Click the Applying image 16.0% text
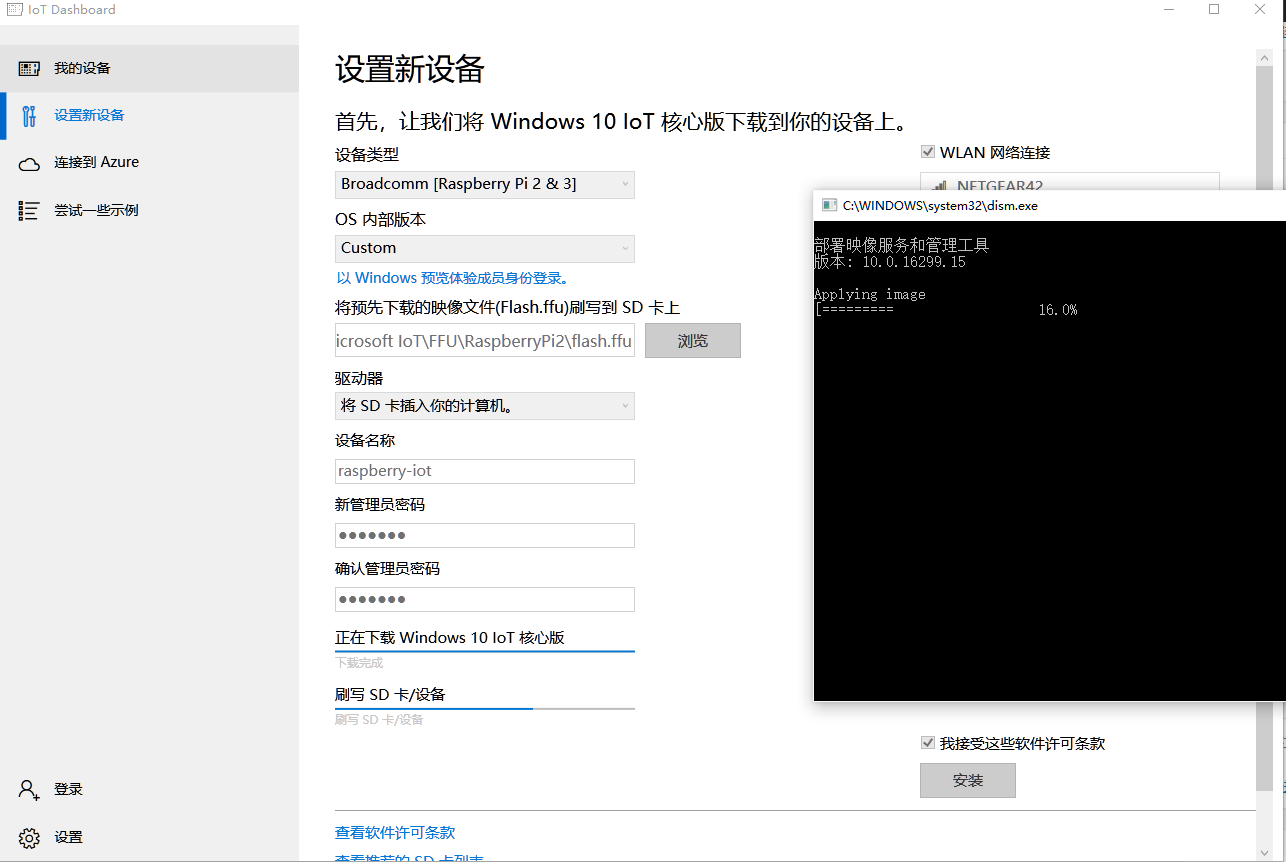The height and width of the screenshot is (862, 1286). click(x=945, y=302)
